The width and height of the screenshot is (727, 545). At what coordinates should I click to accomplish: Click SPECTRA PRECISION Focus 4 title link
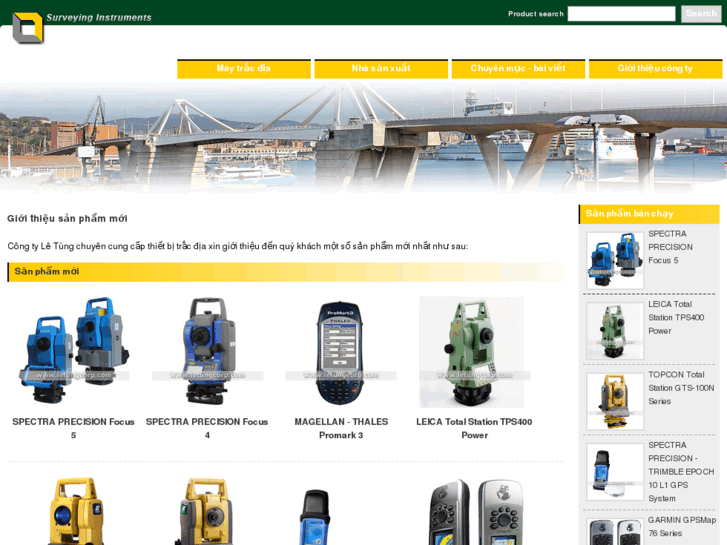pos(207,428)
